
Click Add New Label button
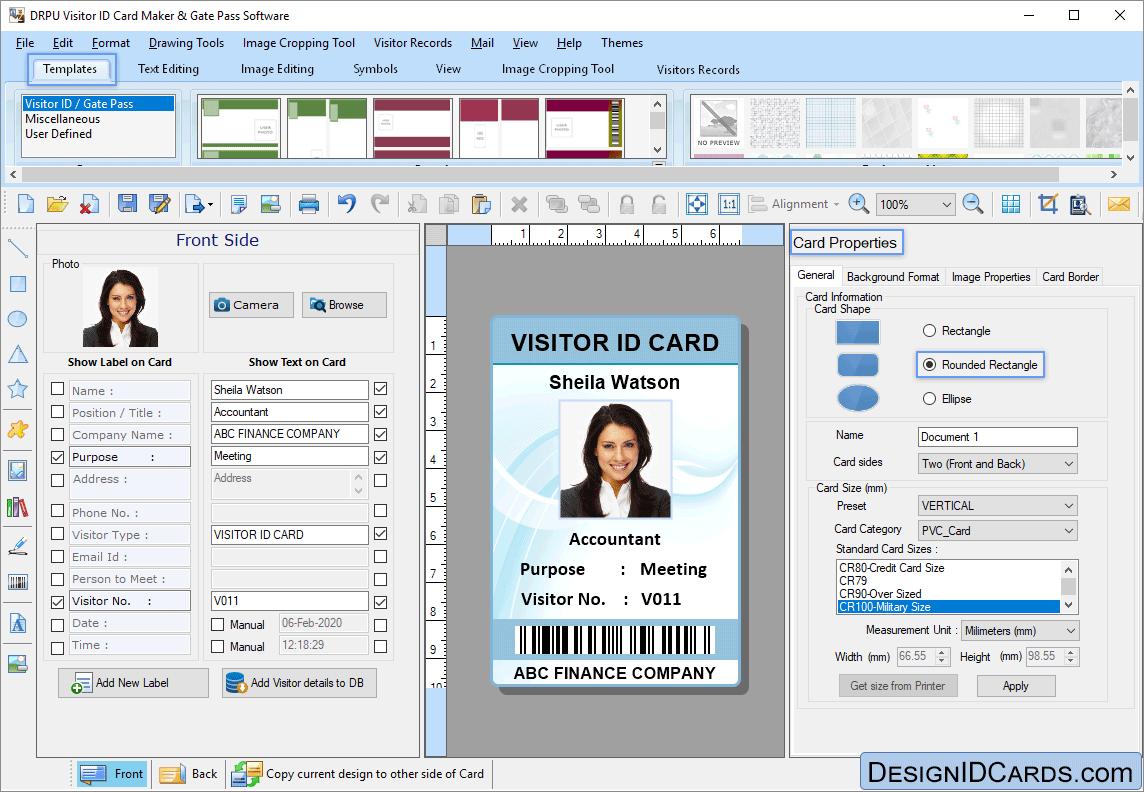[134, 683]
